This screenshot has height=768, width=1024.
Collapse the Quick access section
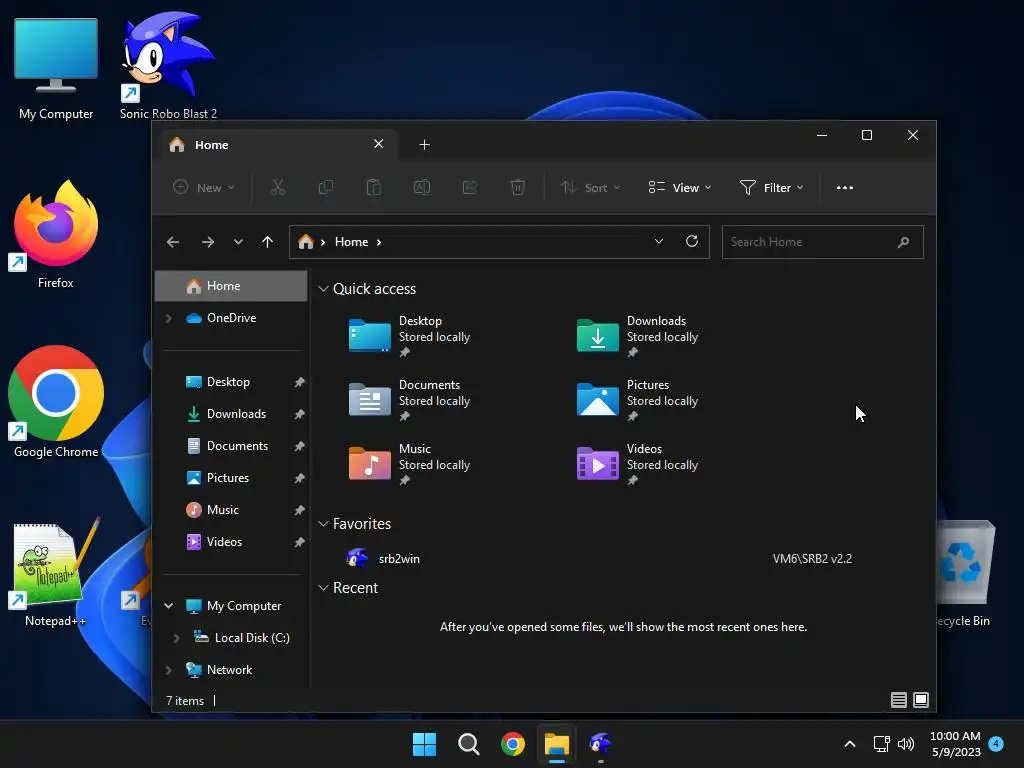tap(323, 289)
